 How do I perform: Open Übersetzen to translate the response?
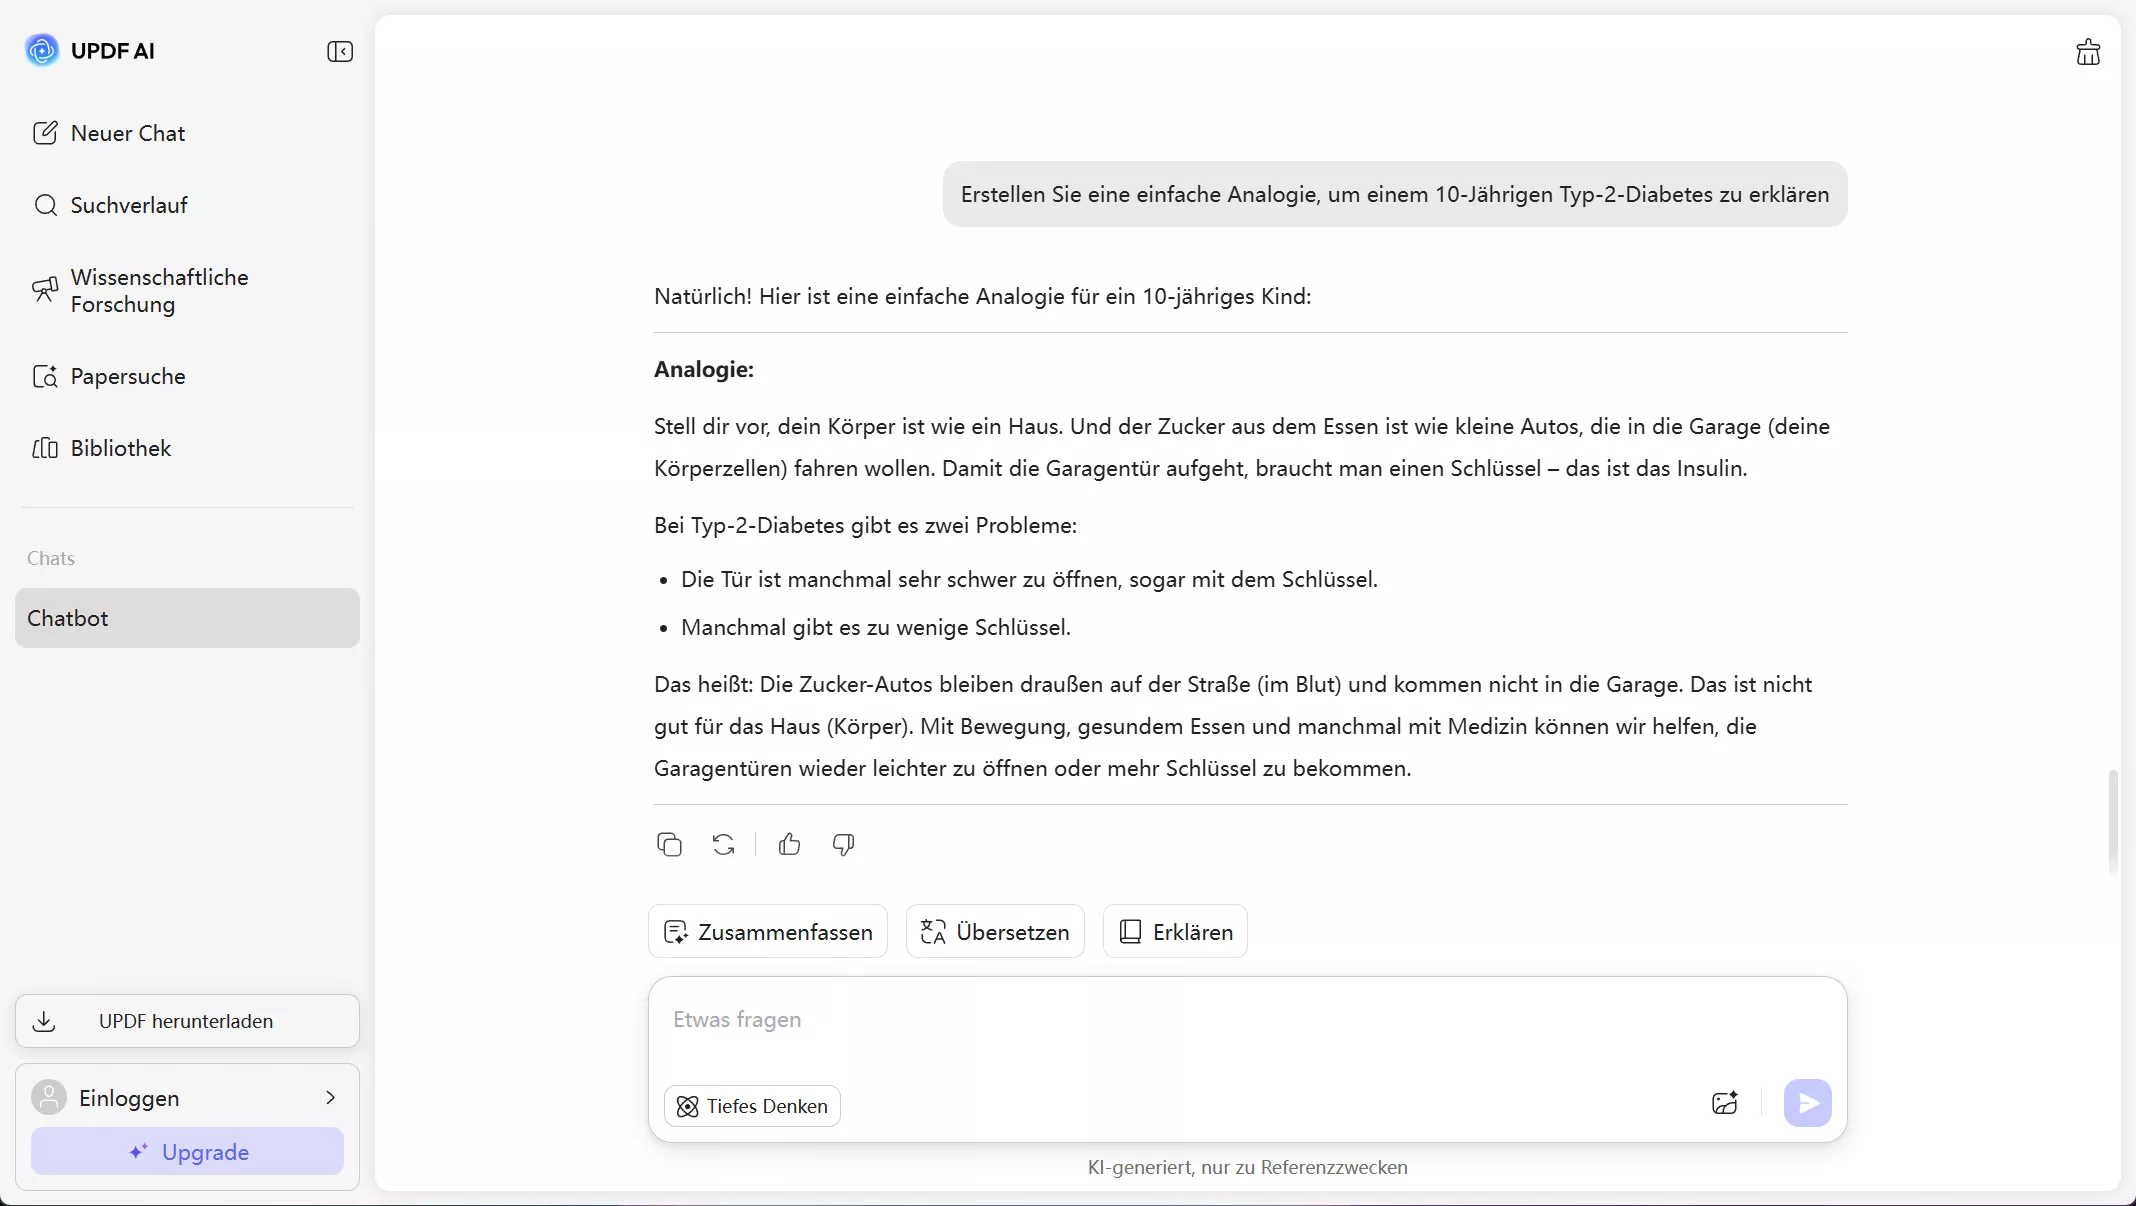click(993, 931)
